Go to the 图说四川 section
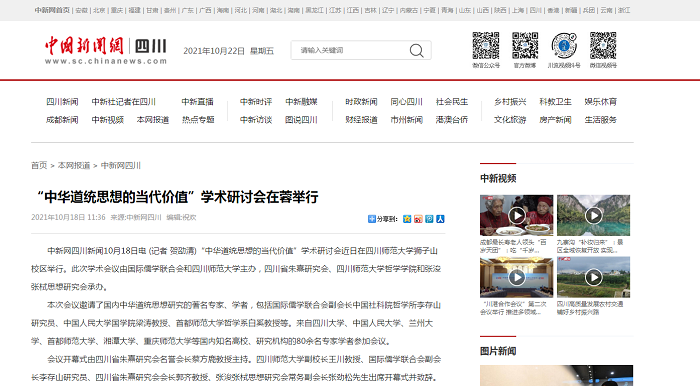This screenshot has width=700, height=386. [x=301, y=120]
